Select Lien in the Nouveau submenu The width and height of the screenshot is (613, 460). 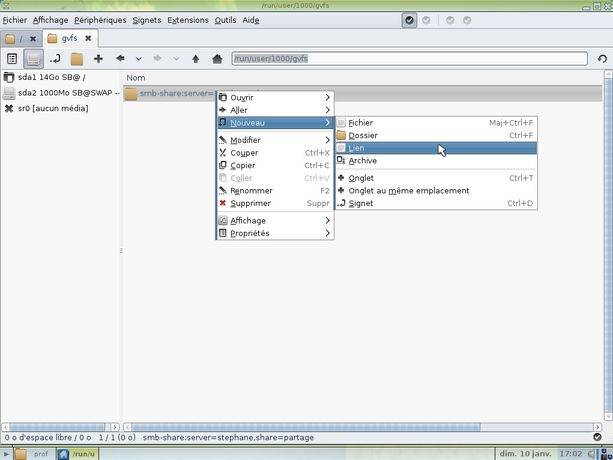pyautogui.click(x=436, y=148)
